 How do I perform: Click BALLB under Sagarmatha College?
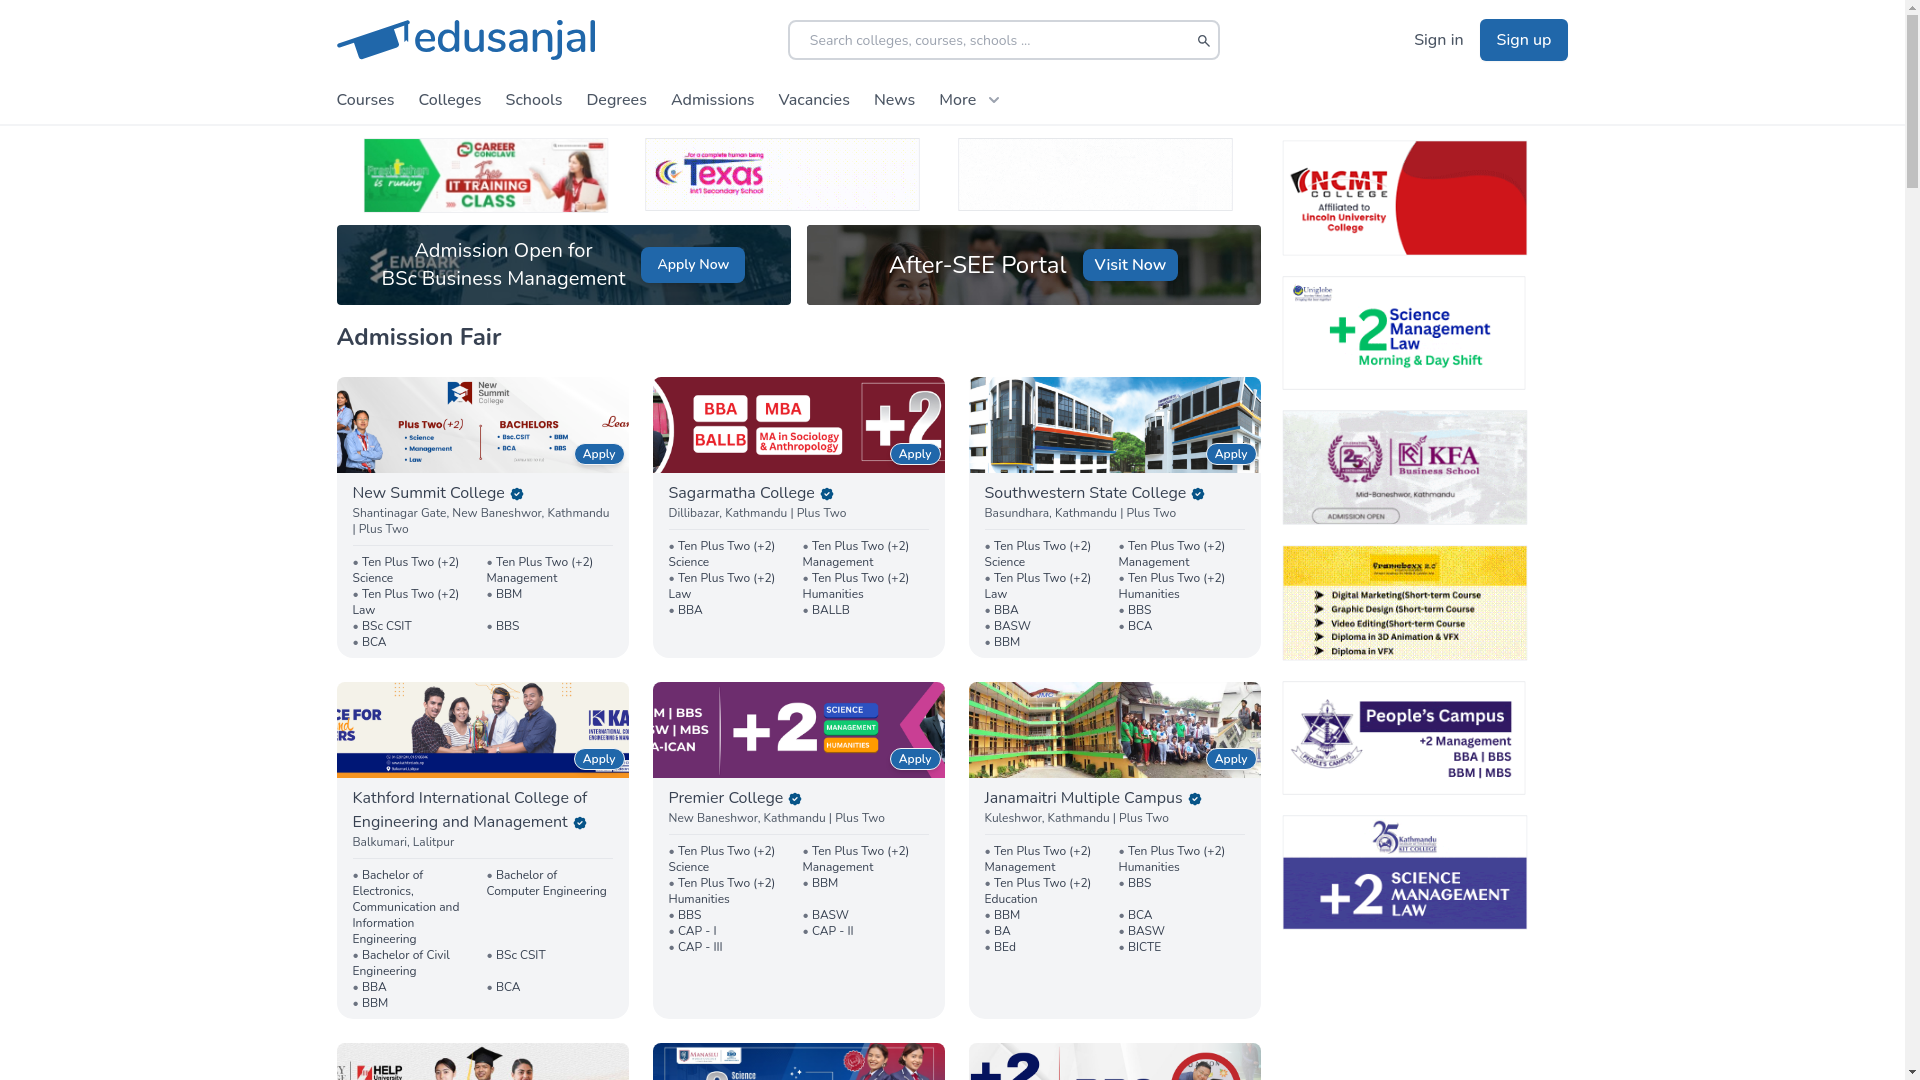(x=830, y=610)
